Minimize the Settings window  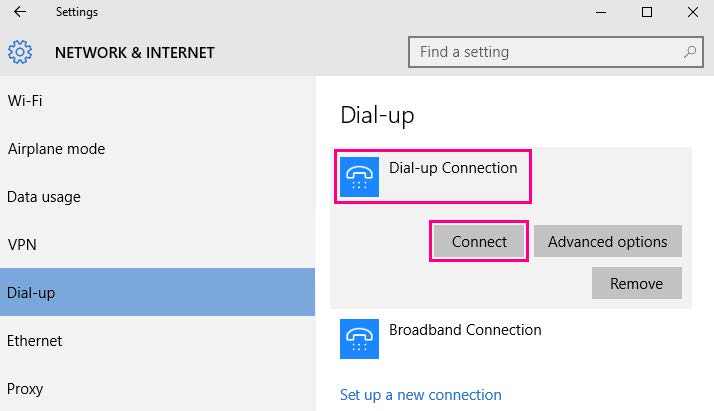click(x=601, y=12)
